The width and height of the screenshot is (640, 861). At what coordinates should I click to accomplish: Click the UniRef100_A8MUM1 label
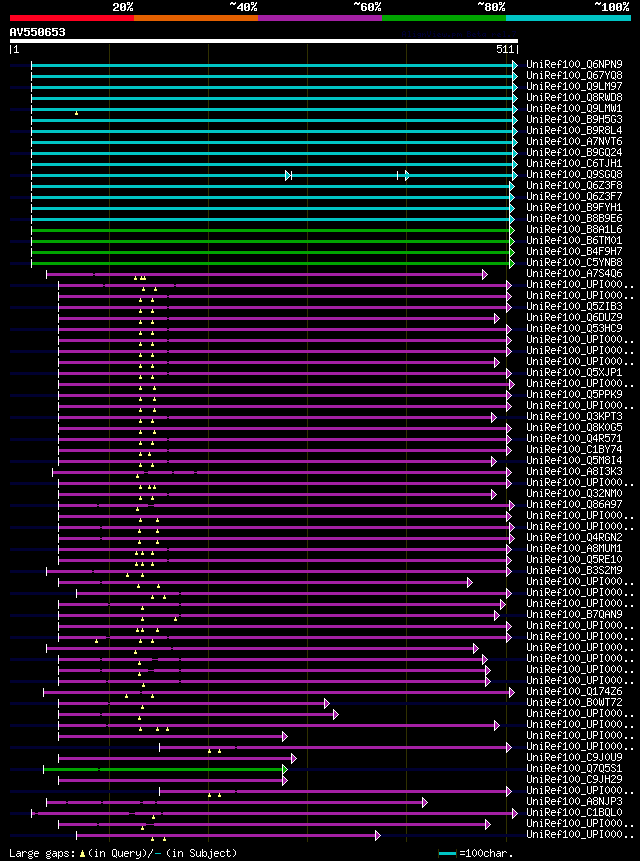pyautogui.click(x=574, y=548)
